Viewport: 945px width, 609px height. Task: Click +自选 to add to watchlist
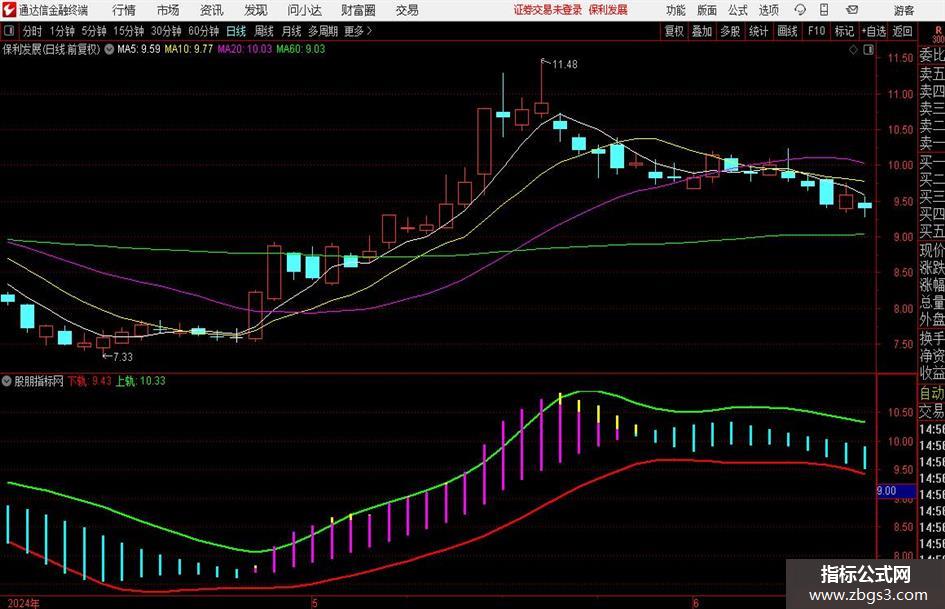click(x=874, y=31)
